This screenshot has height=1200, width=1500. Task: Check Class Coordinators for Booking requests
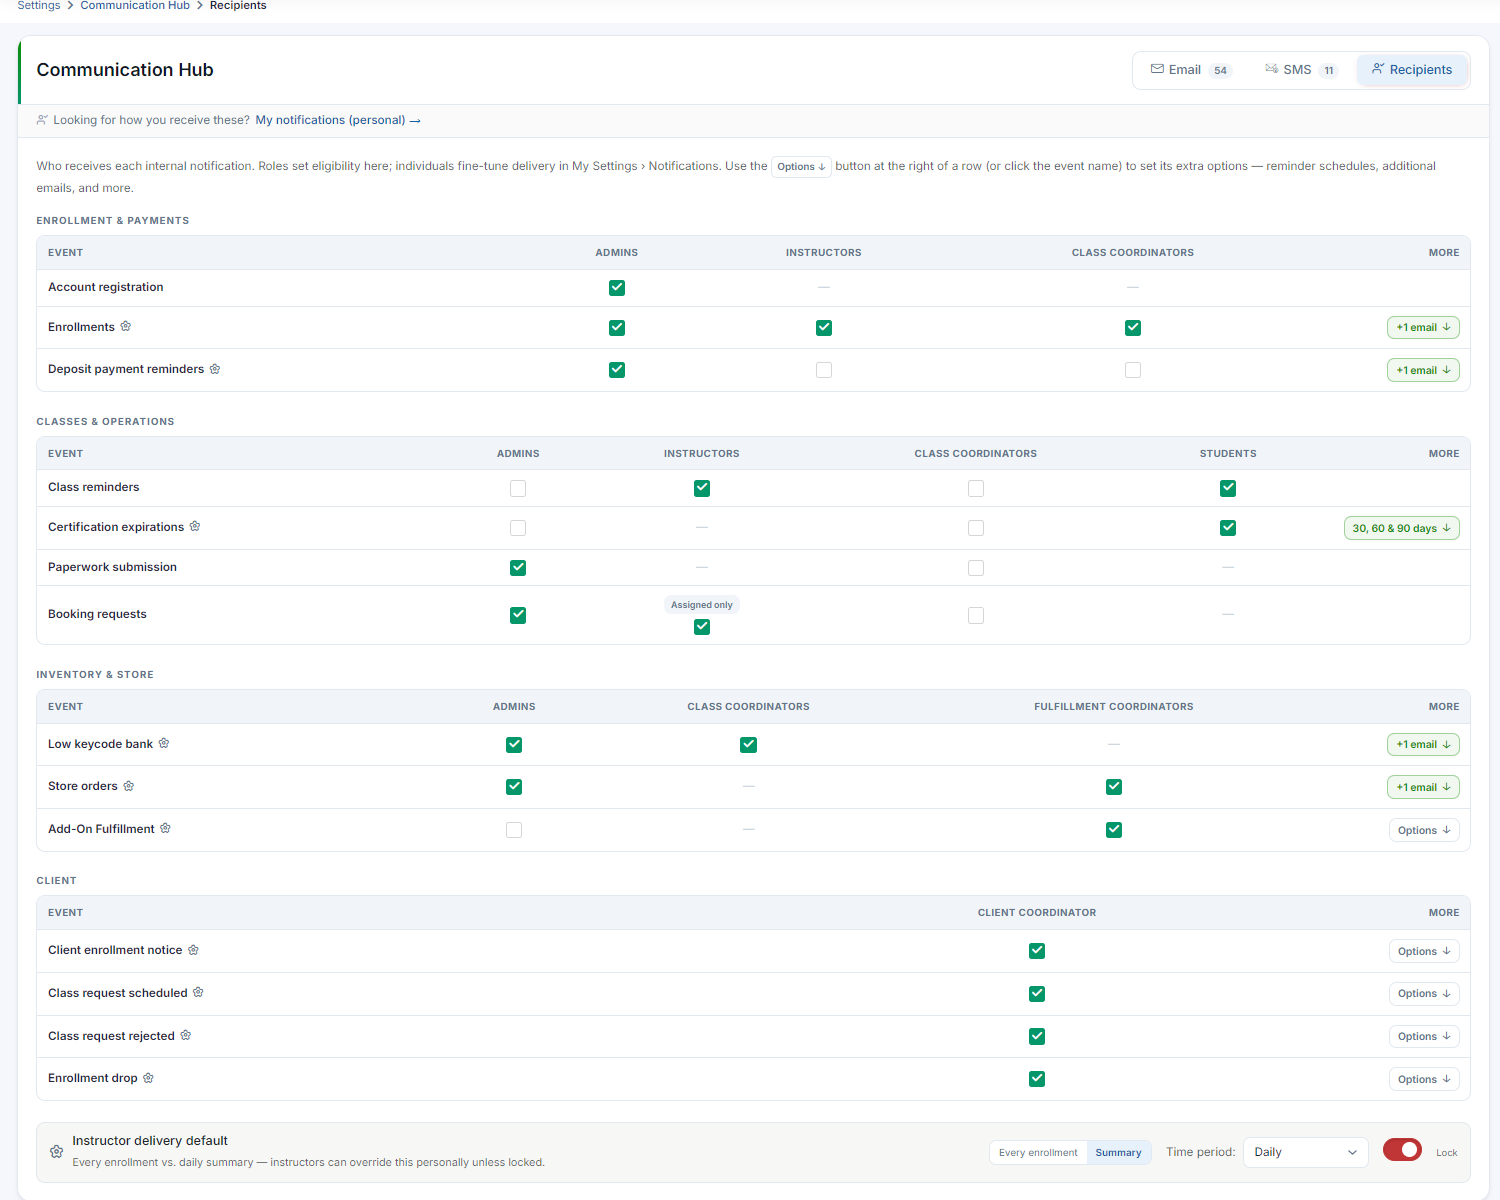click(976, 616)
